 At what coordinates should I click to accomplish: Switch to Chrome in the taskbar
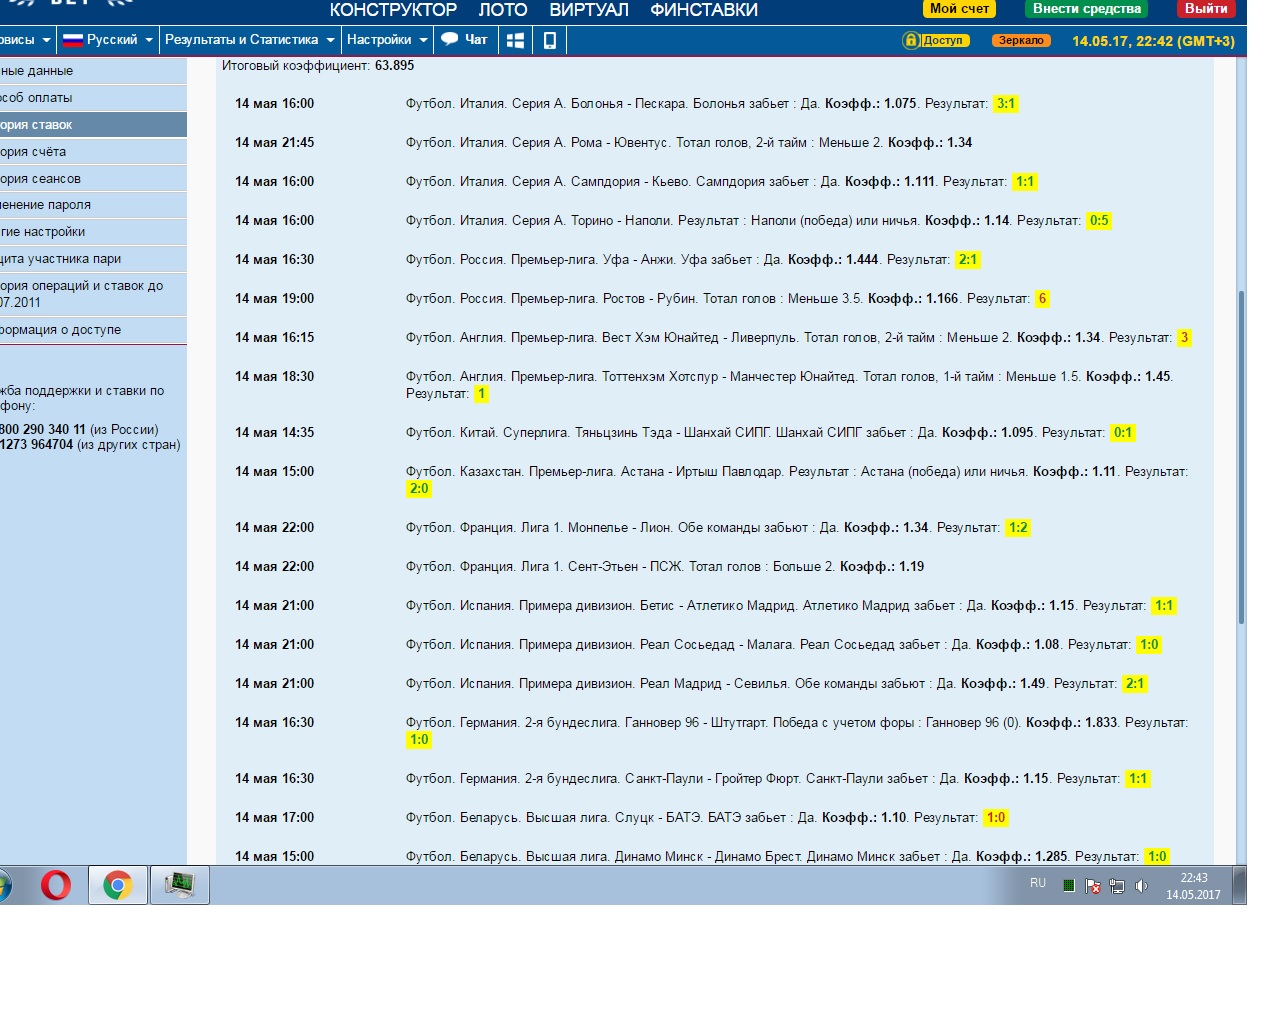click(x=117, y=885)
